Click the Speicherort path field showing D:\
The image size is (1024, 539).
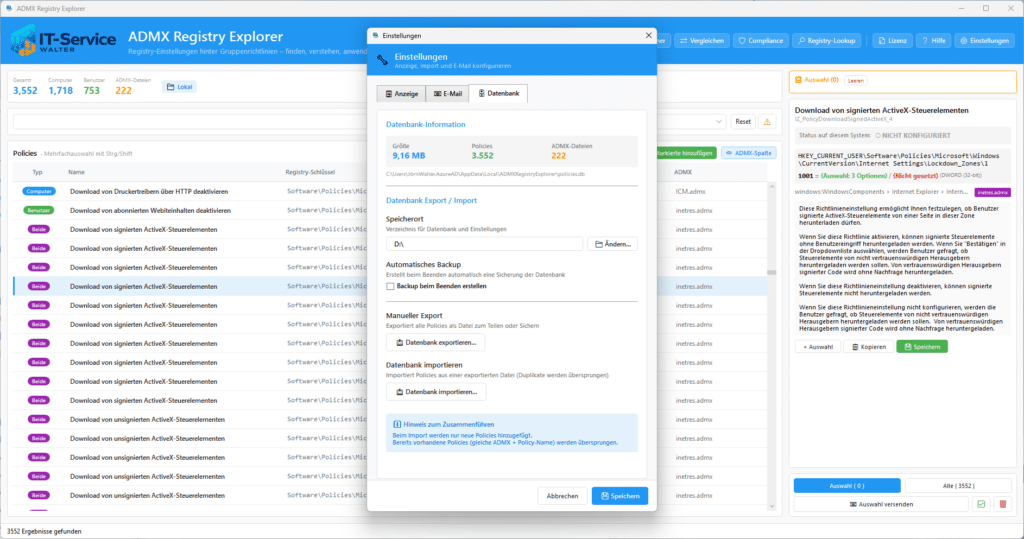coord(484,244)
